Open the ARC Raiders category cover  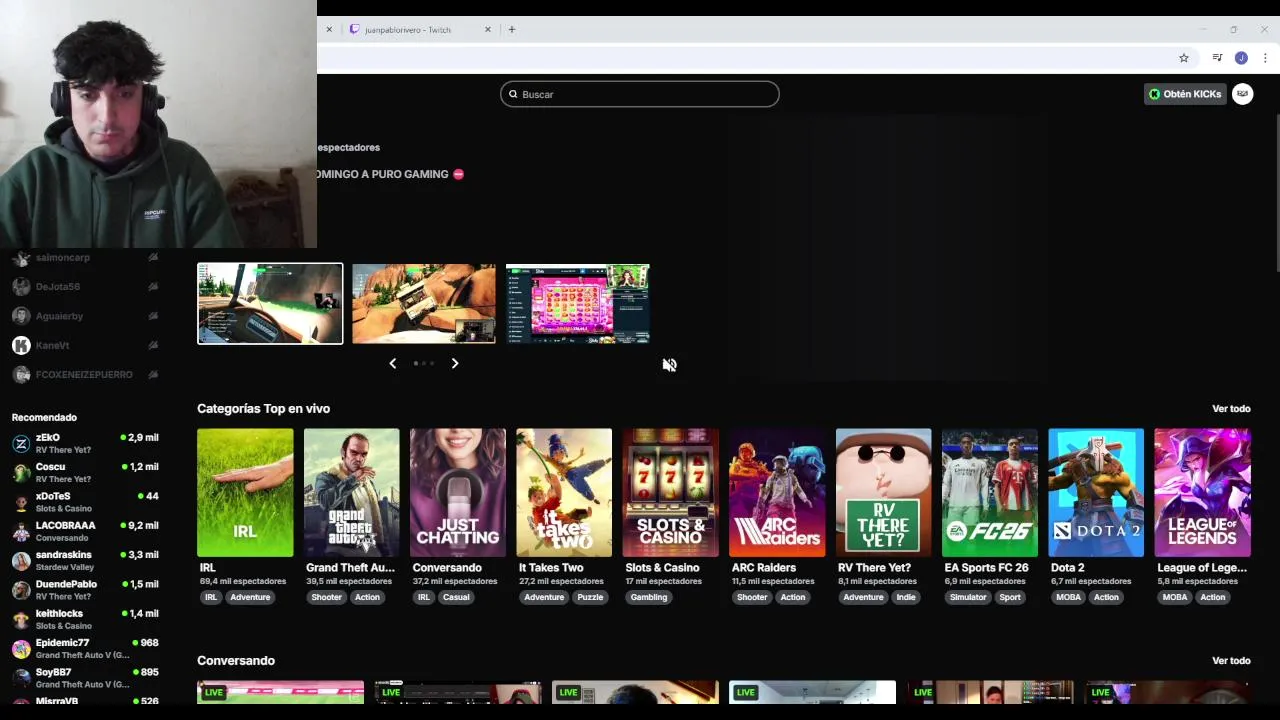(x=777, y=493)
